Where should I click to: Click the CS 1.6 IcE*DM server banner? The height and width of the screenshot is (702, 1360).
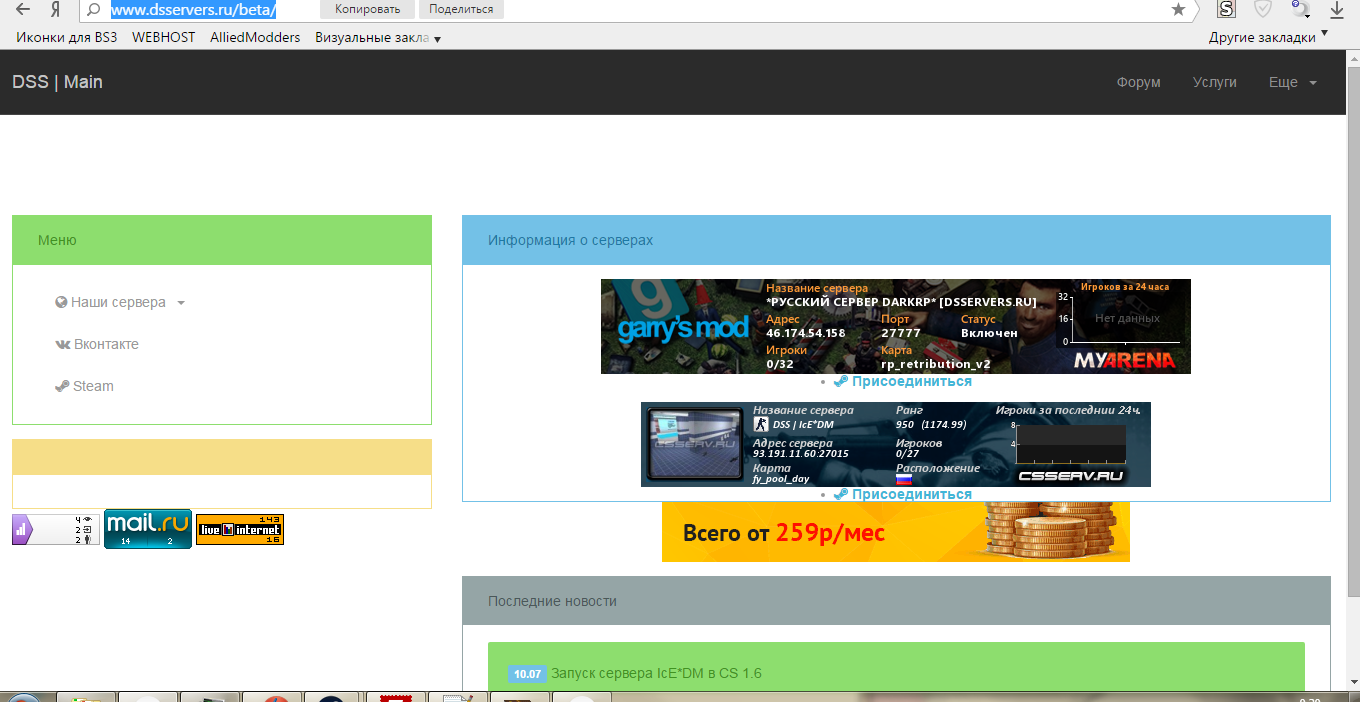(x=895, y=444)
